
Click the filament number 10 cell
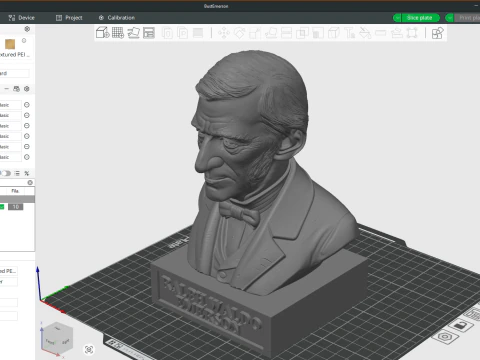[x=16, y=207]
